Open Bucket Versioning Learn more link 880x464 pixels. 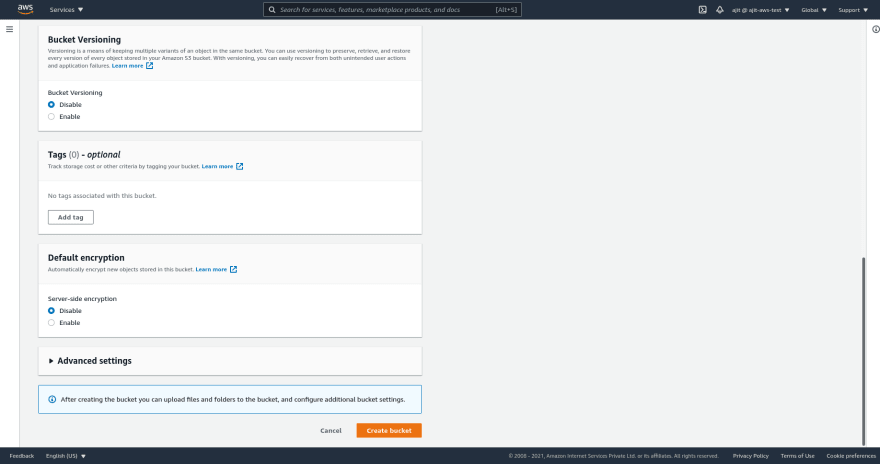tap(127, 66)
